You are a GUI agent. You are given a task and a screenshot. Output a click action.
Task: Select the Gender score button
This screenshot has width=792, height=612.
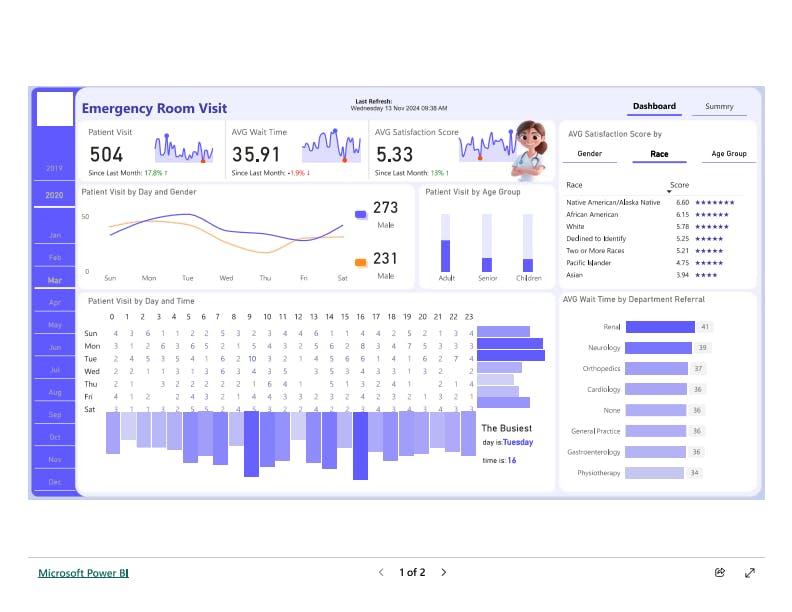(x=589, y=154)
